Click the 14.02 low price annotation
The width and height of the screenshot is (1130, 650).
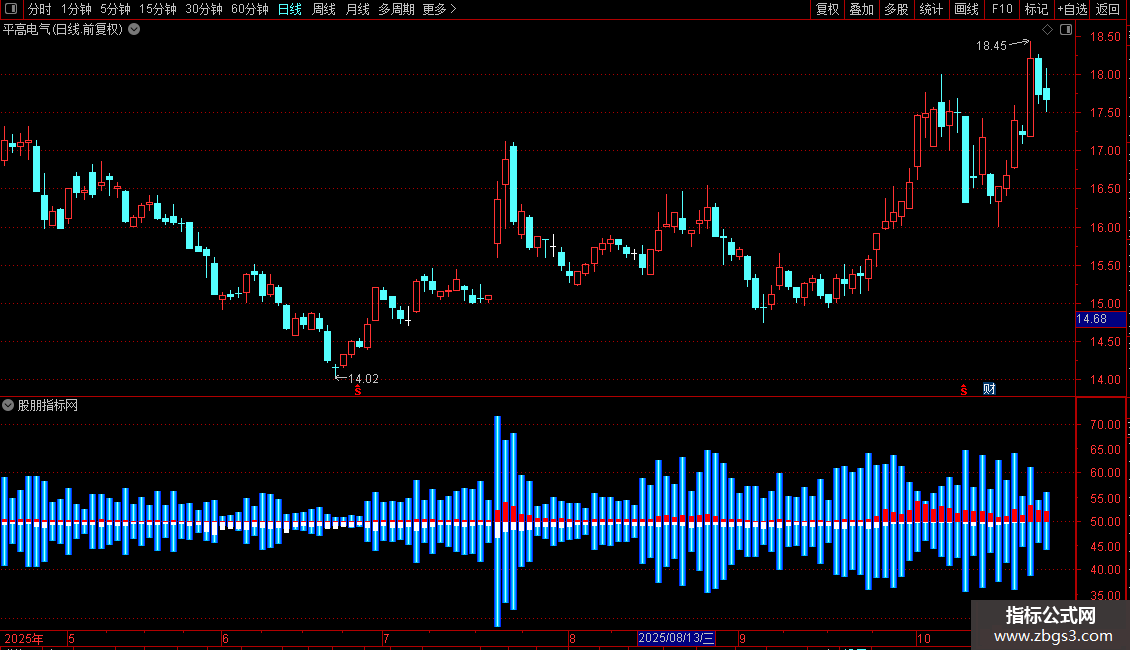pos(363,379)
